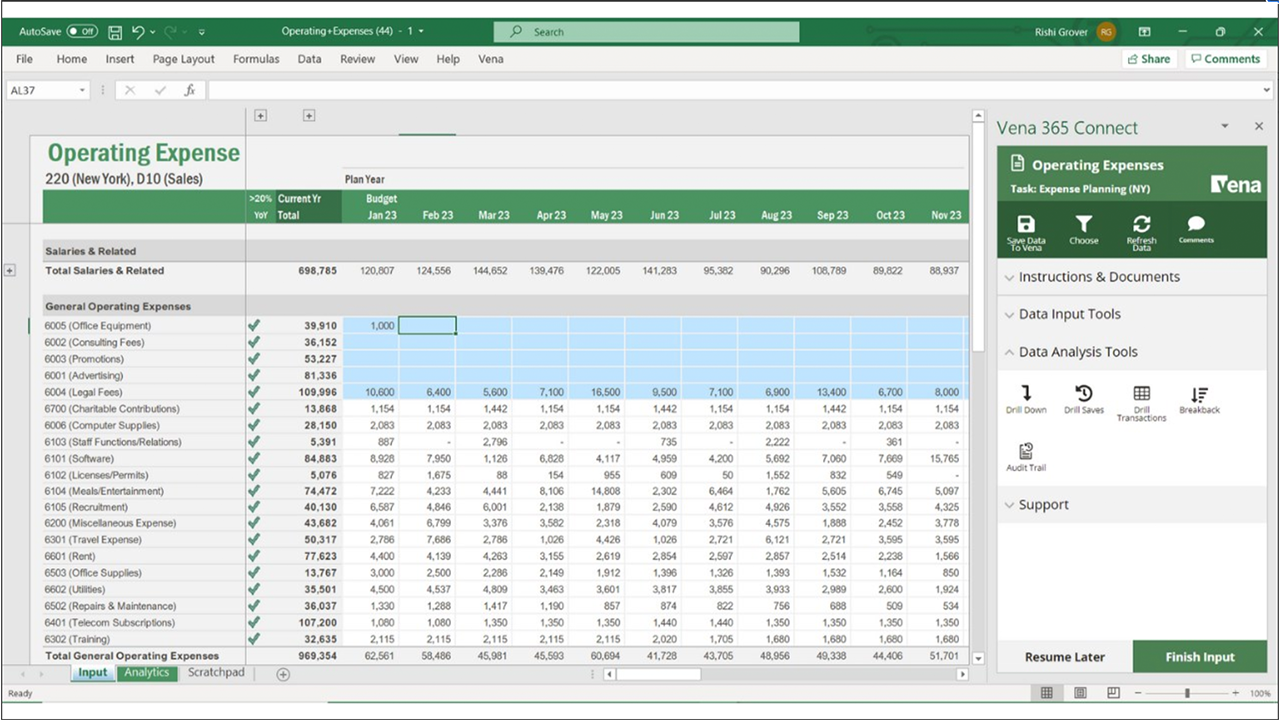Select the Input sheet tab

[x=93, y=673]
